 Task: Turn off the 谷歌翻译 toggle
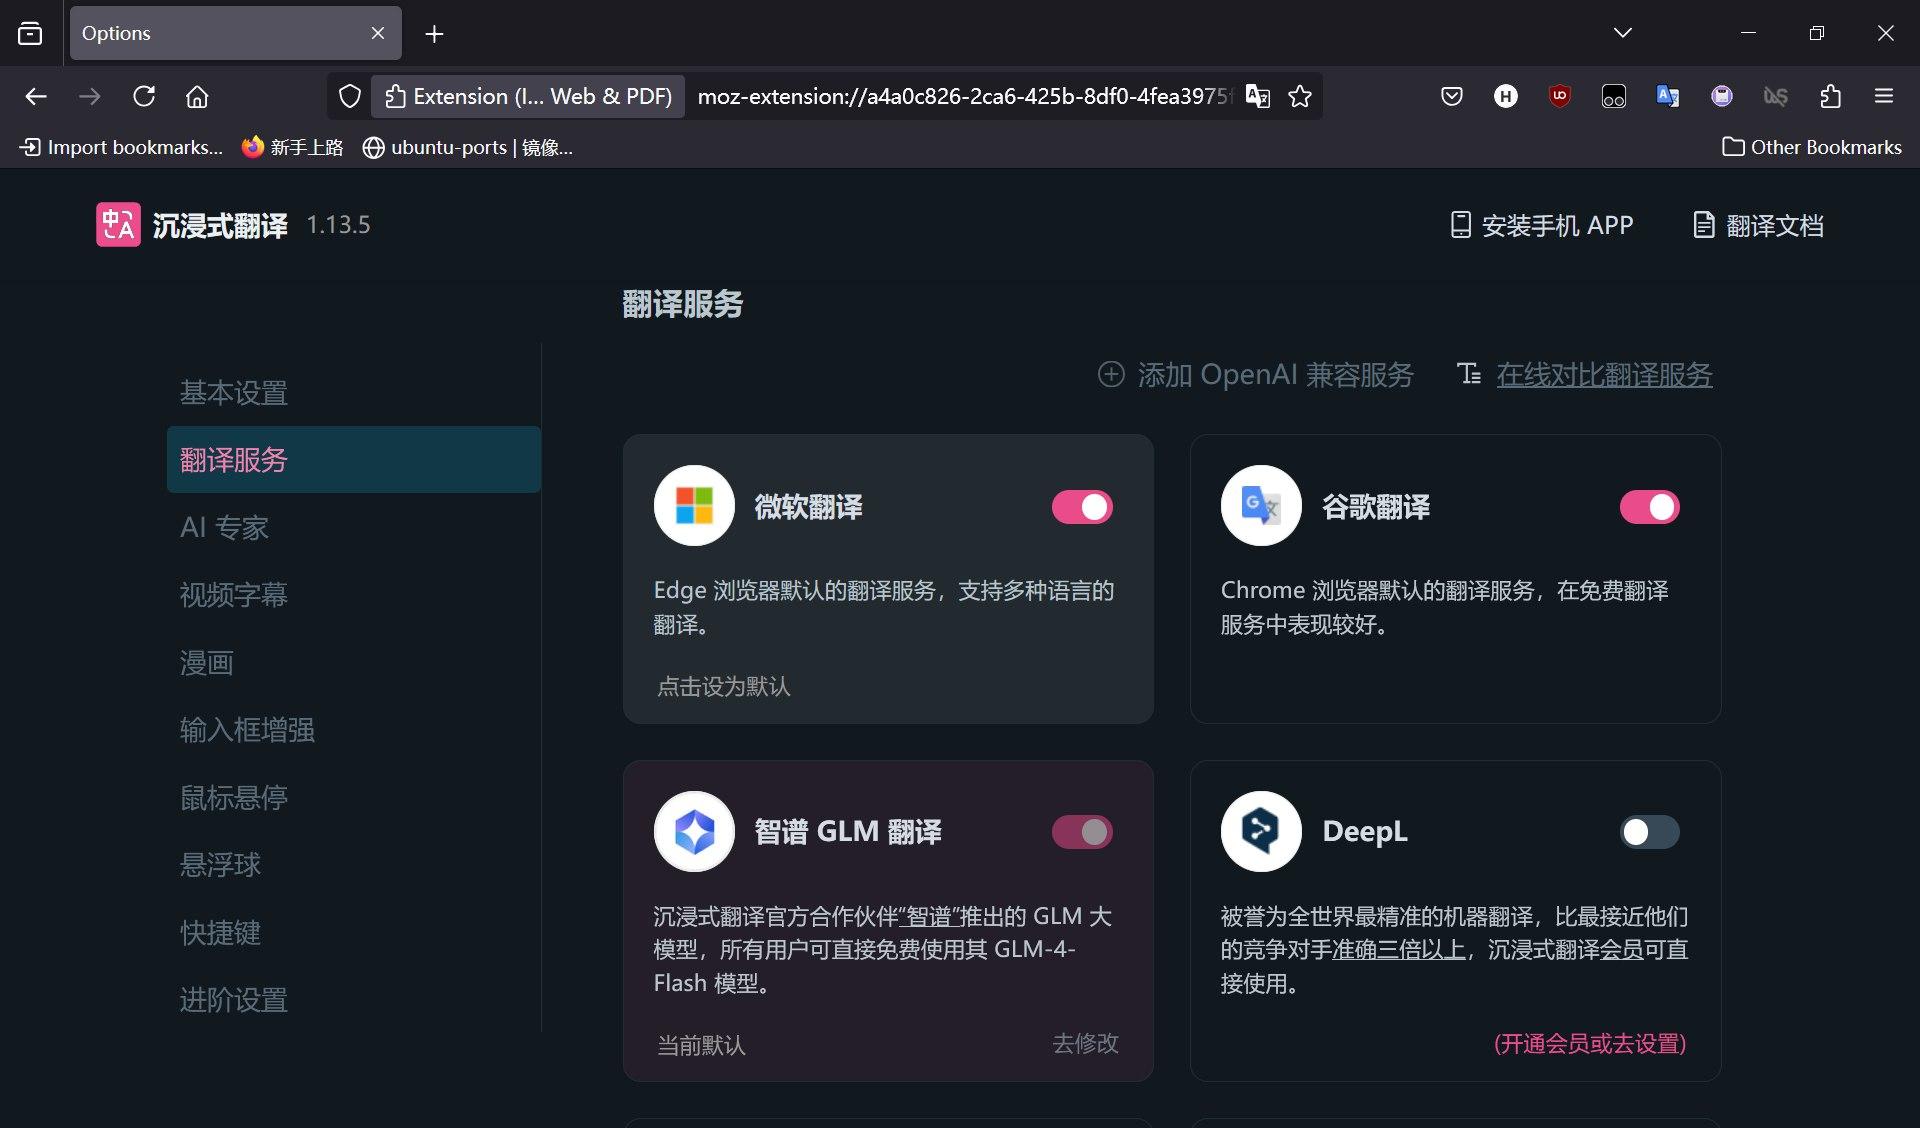1649,507
